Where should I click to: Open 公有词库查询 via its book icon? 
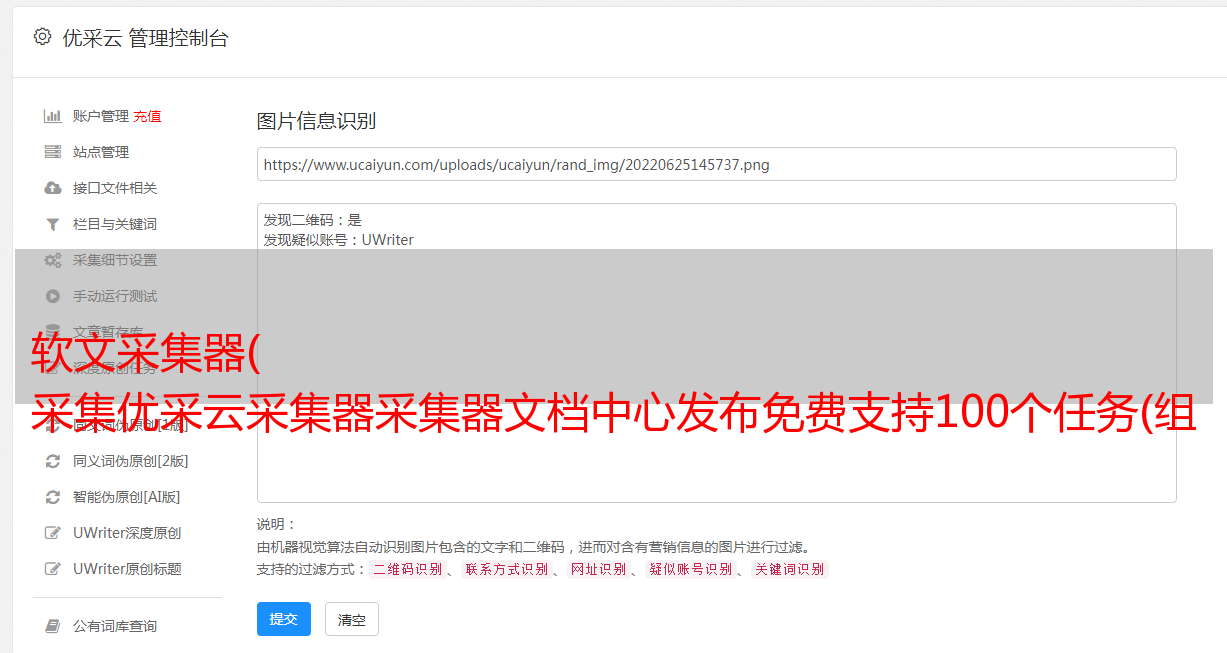tap(53, 626)
